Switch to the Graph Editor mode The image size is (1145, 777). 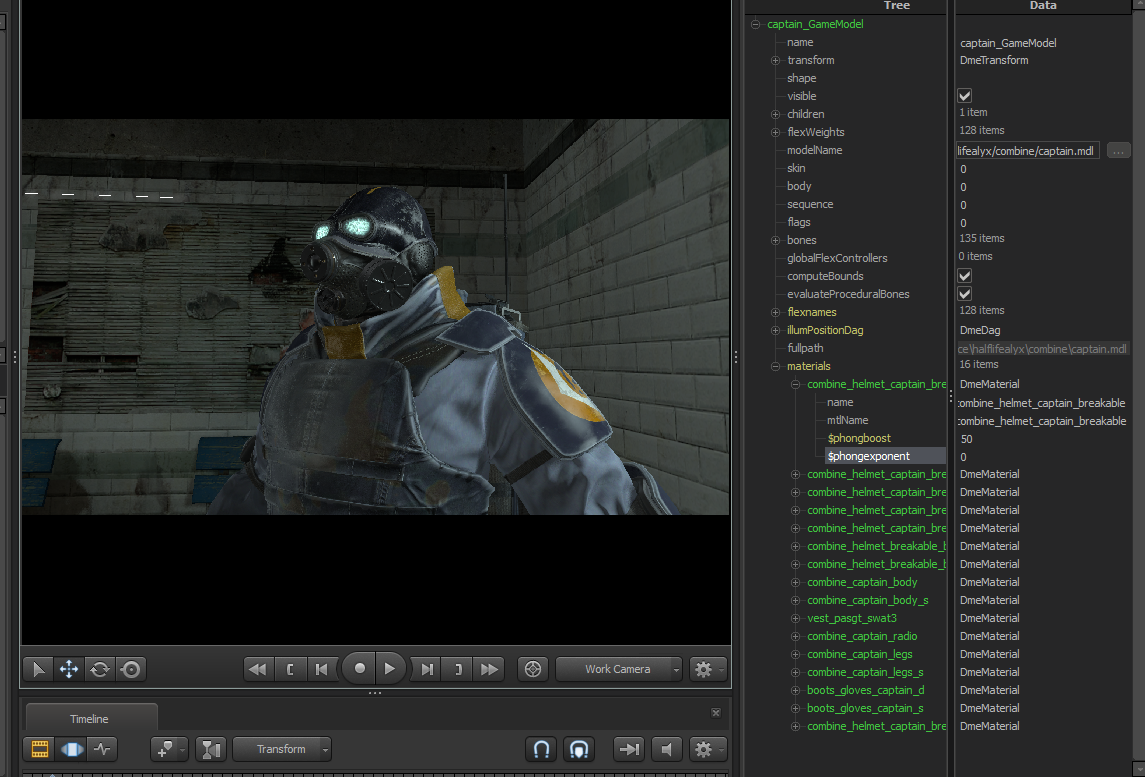point(102,749)
